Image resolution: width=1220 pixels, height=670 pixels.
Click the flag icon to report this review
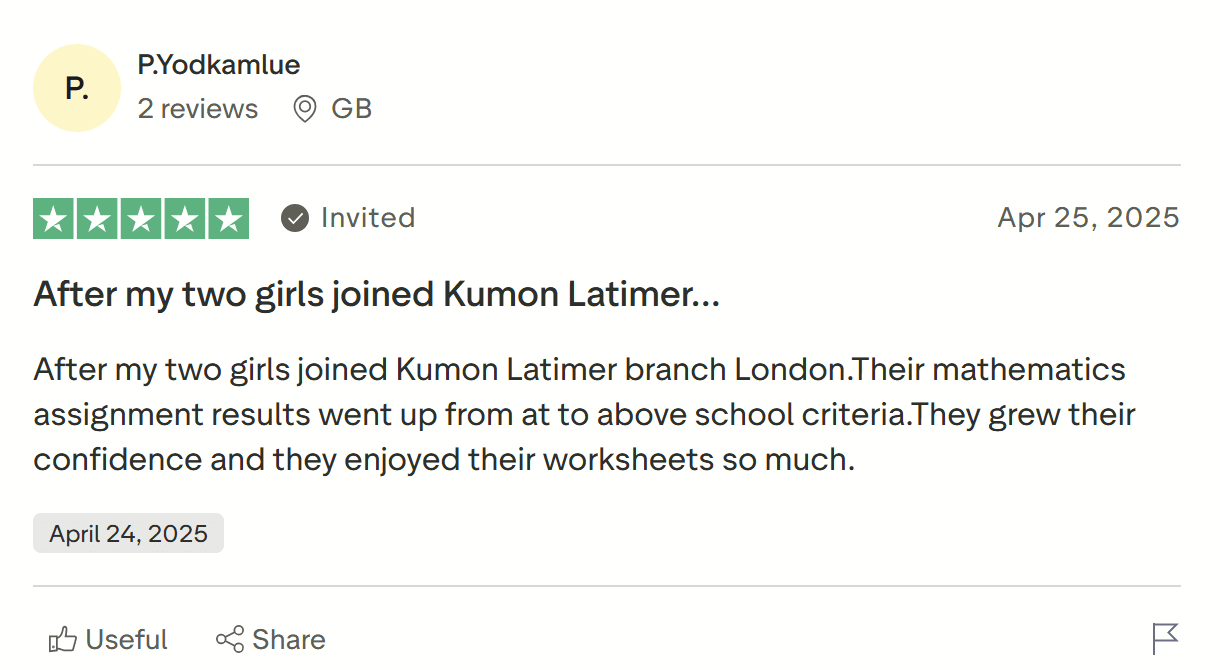pos(1166,637)
